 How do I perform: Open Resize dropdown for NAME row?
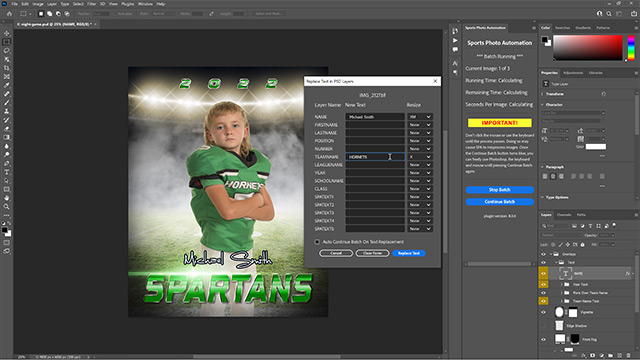(x=420, y=117)
